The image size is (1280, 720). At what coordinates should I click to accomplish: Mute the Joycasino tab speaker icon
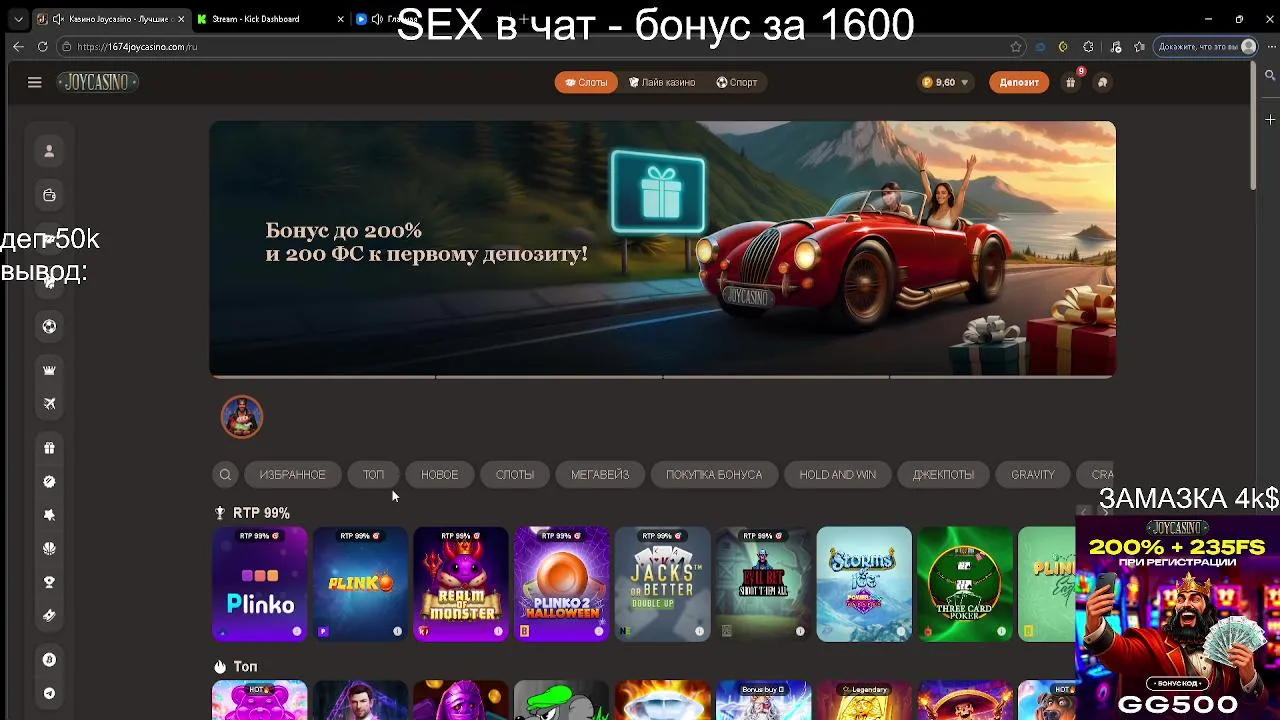coord(58,19)
